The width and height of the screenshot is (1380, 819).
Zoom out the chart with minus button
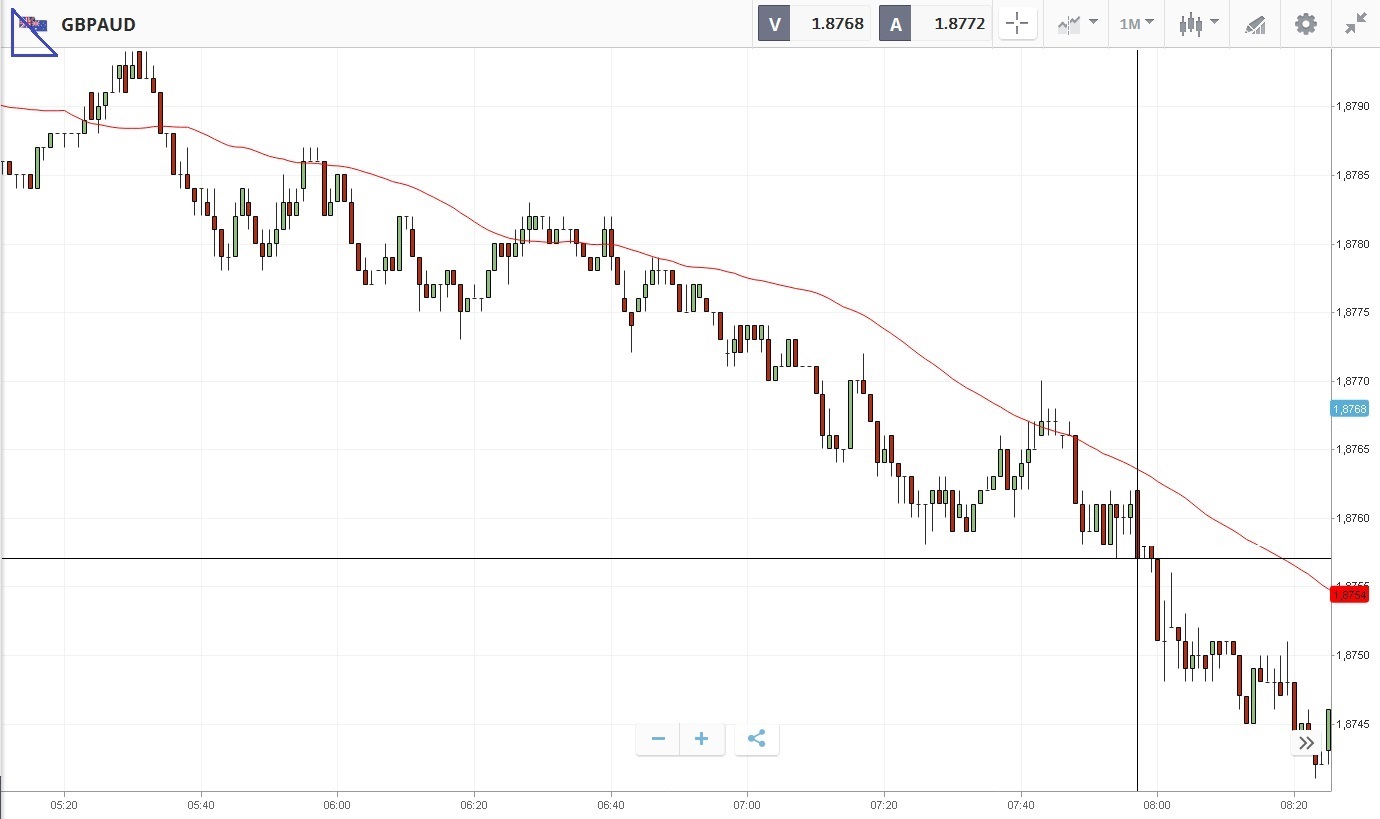tap(658, 739)
